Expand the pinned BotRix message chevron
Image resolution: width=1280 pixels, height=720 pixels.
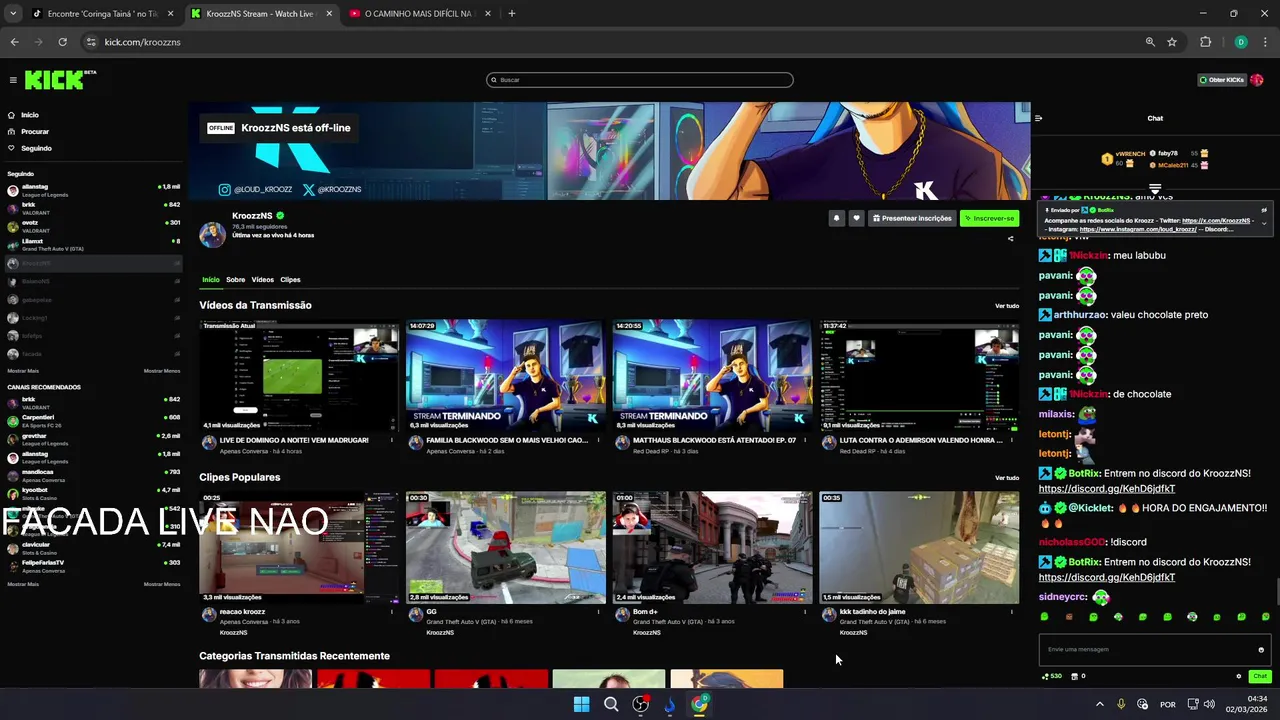click(x=1264, y=223)
